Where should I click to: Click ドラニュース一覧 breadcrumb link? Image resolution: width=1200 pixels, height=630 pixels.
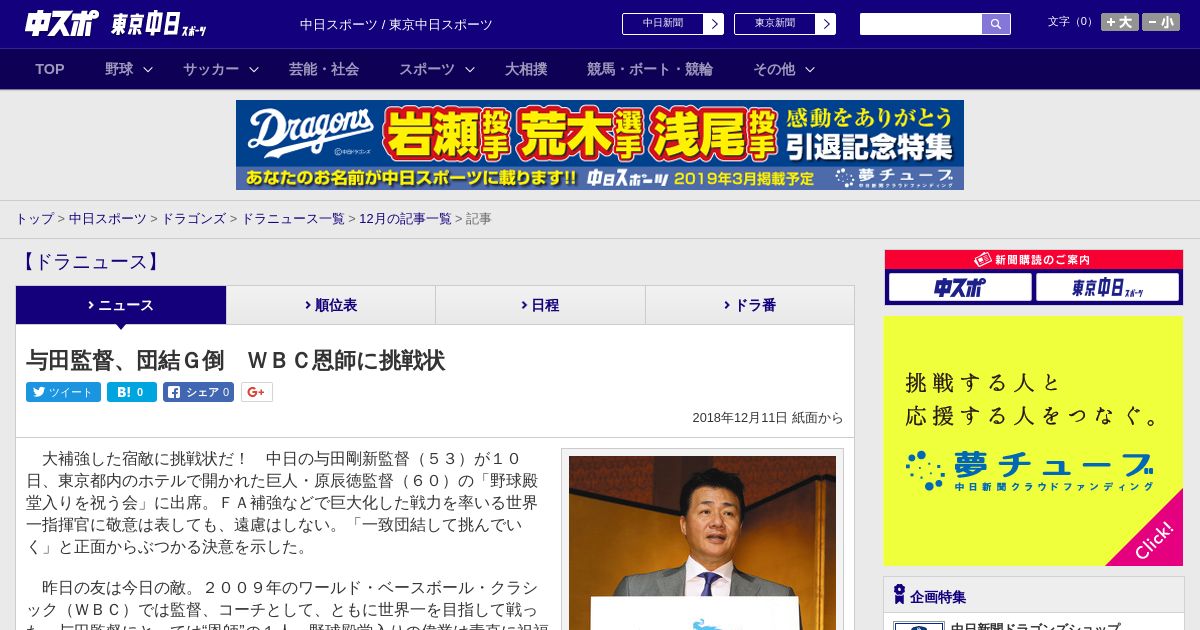click(293, 218)
